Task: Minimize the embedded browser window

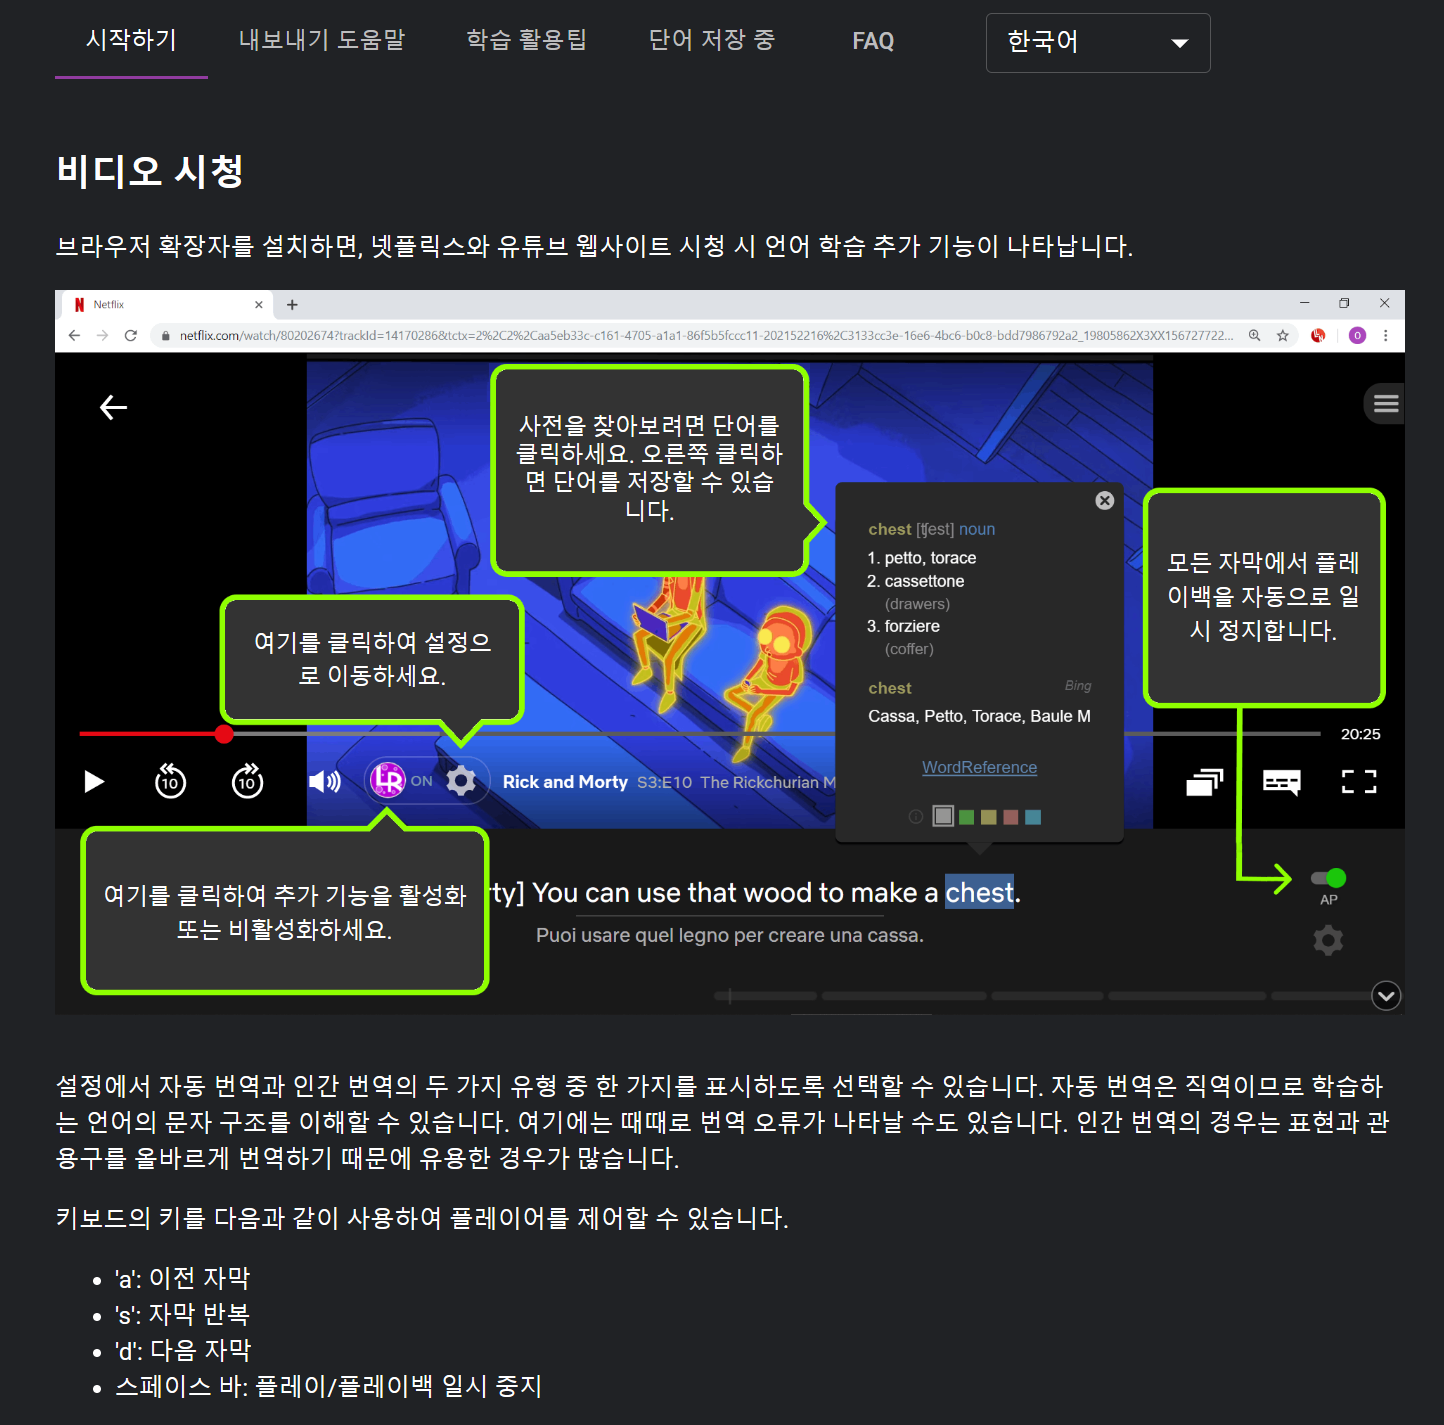Action: point(1304,303)
